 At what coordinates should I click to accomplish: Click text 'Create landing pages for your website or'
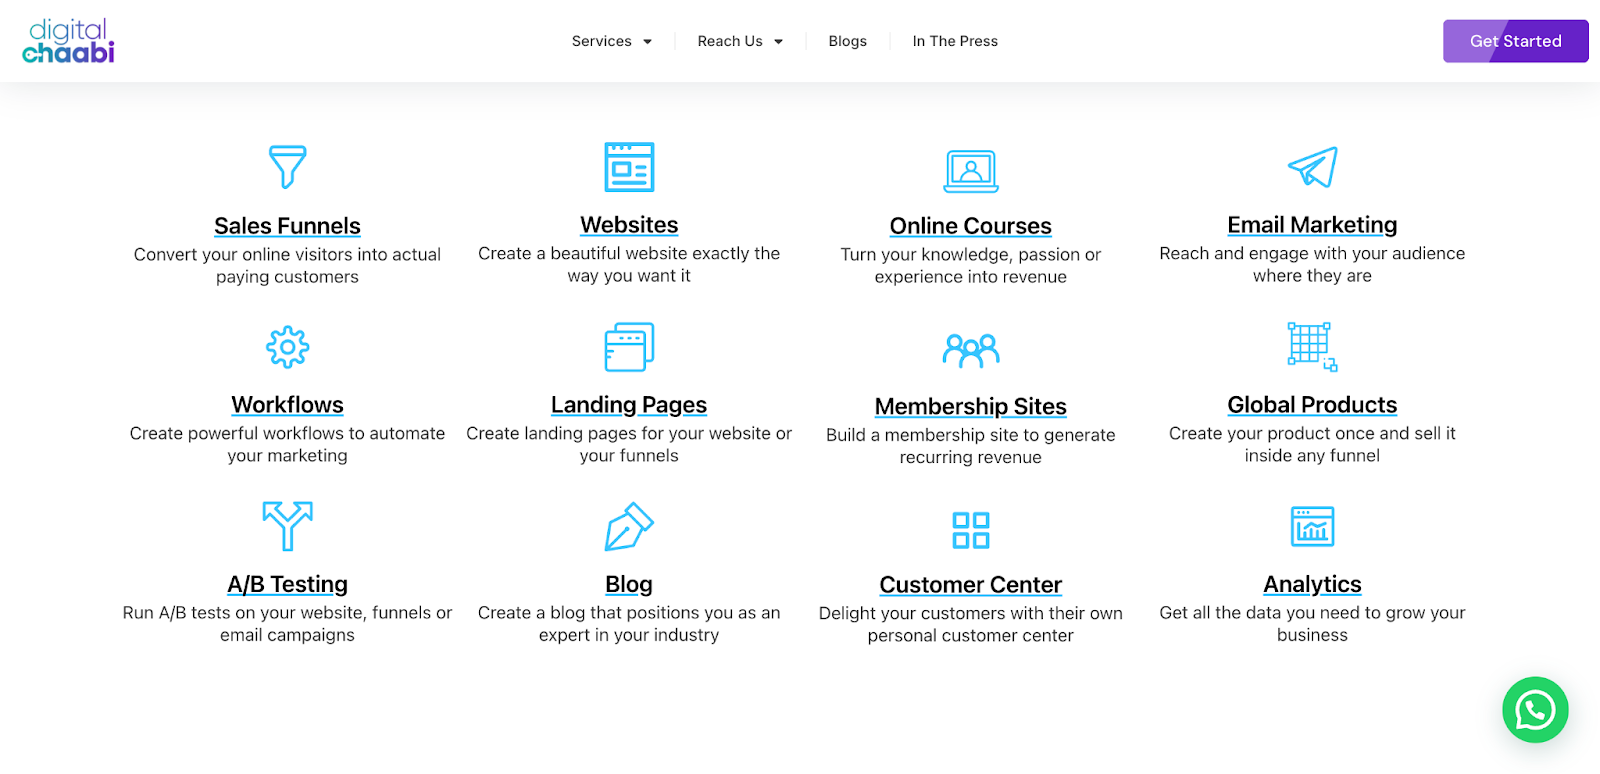[x=629, y=434]
